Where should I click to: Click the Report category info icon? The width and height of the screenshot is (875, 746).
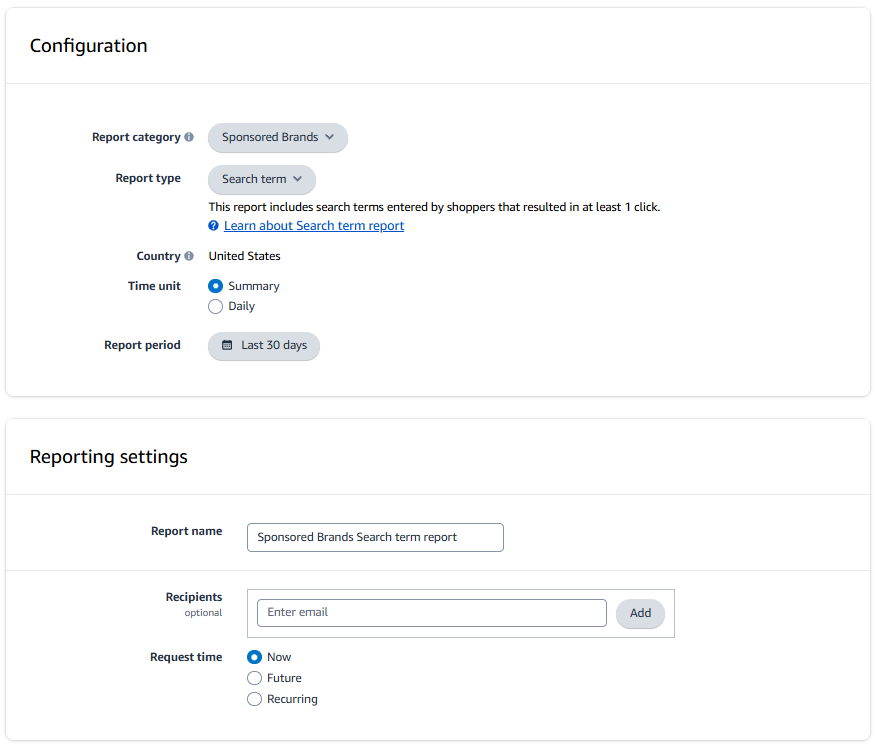coord(189,137)
